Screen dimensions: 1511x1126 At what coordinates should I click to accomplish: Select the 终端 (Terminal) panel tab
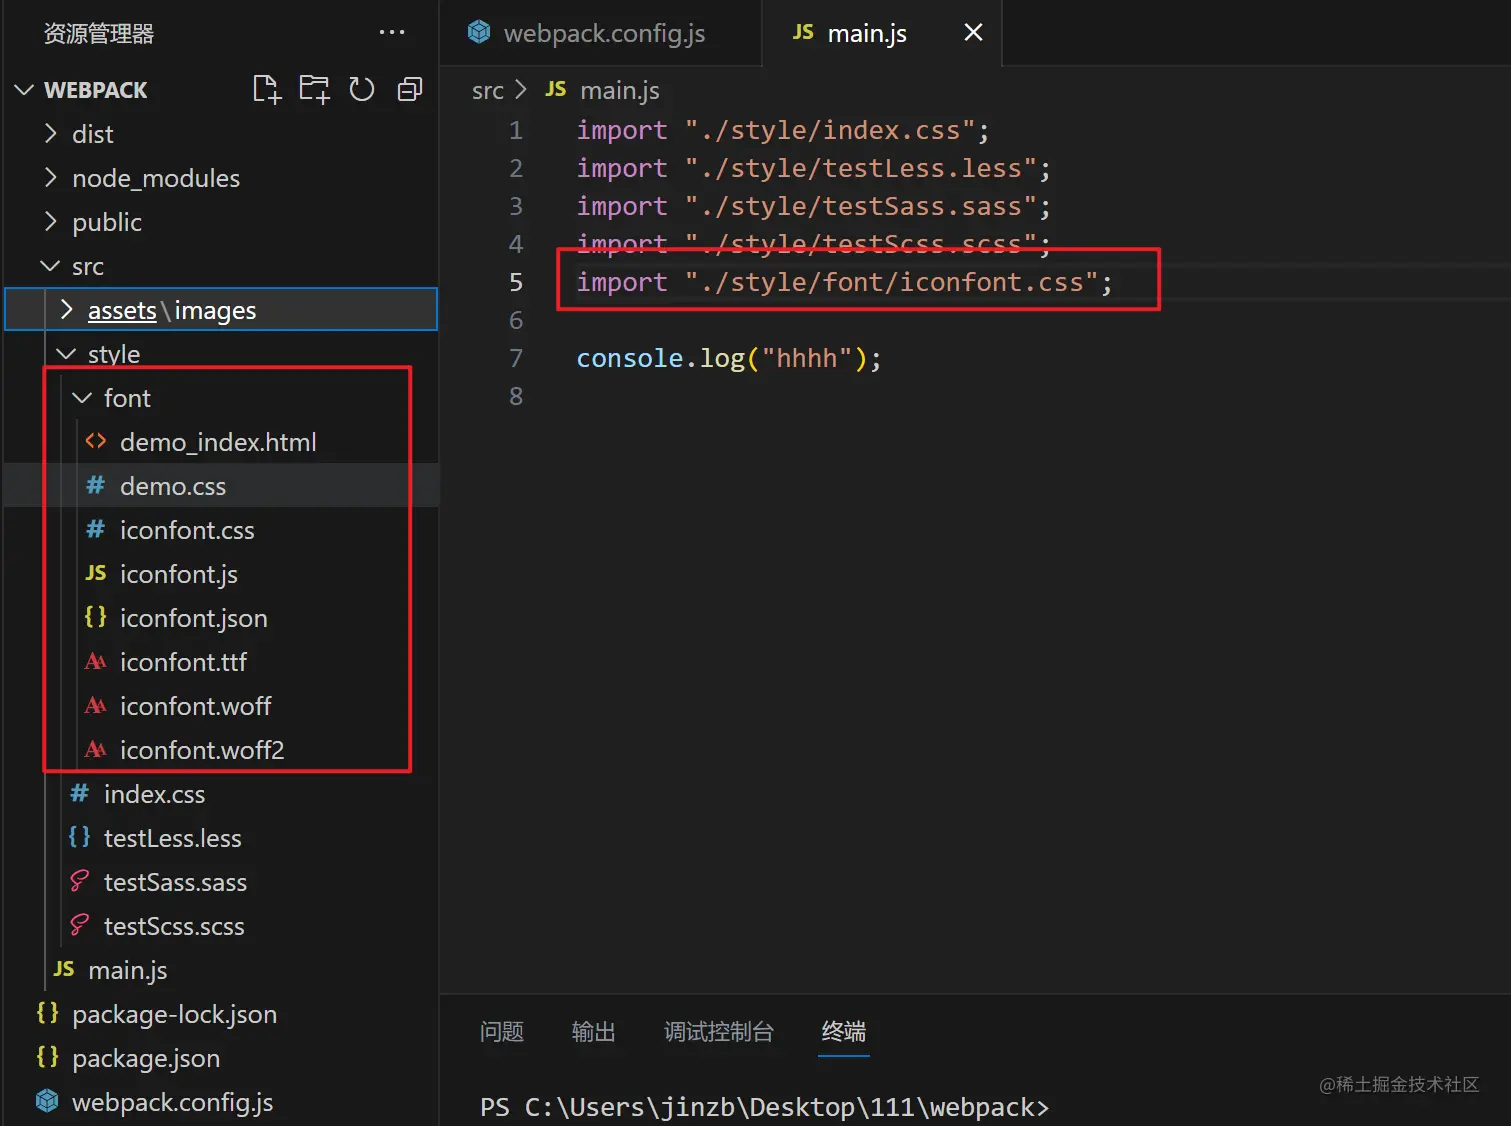[x=844, y=1031]
